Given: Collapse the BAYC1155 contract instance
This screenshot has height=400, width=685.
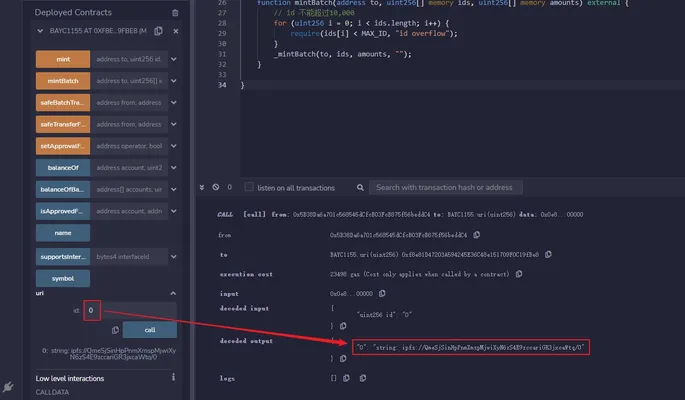Looking at the screenshot, I should 40,31.
